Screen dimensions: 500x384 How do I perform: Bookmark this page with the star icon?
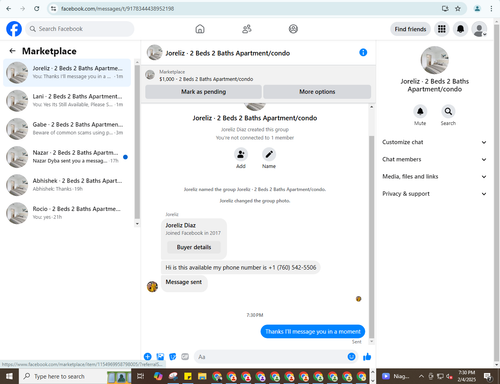[458, 9]
